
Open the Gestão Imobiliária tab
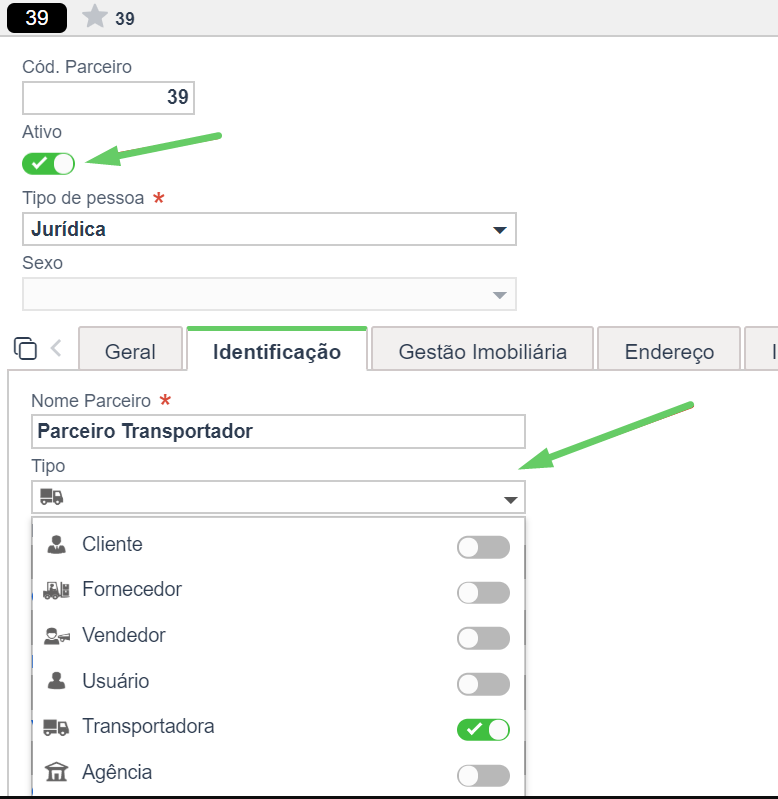coord(482,351)
